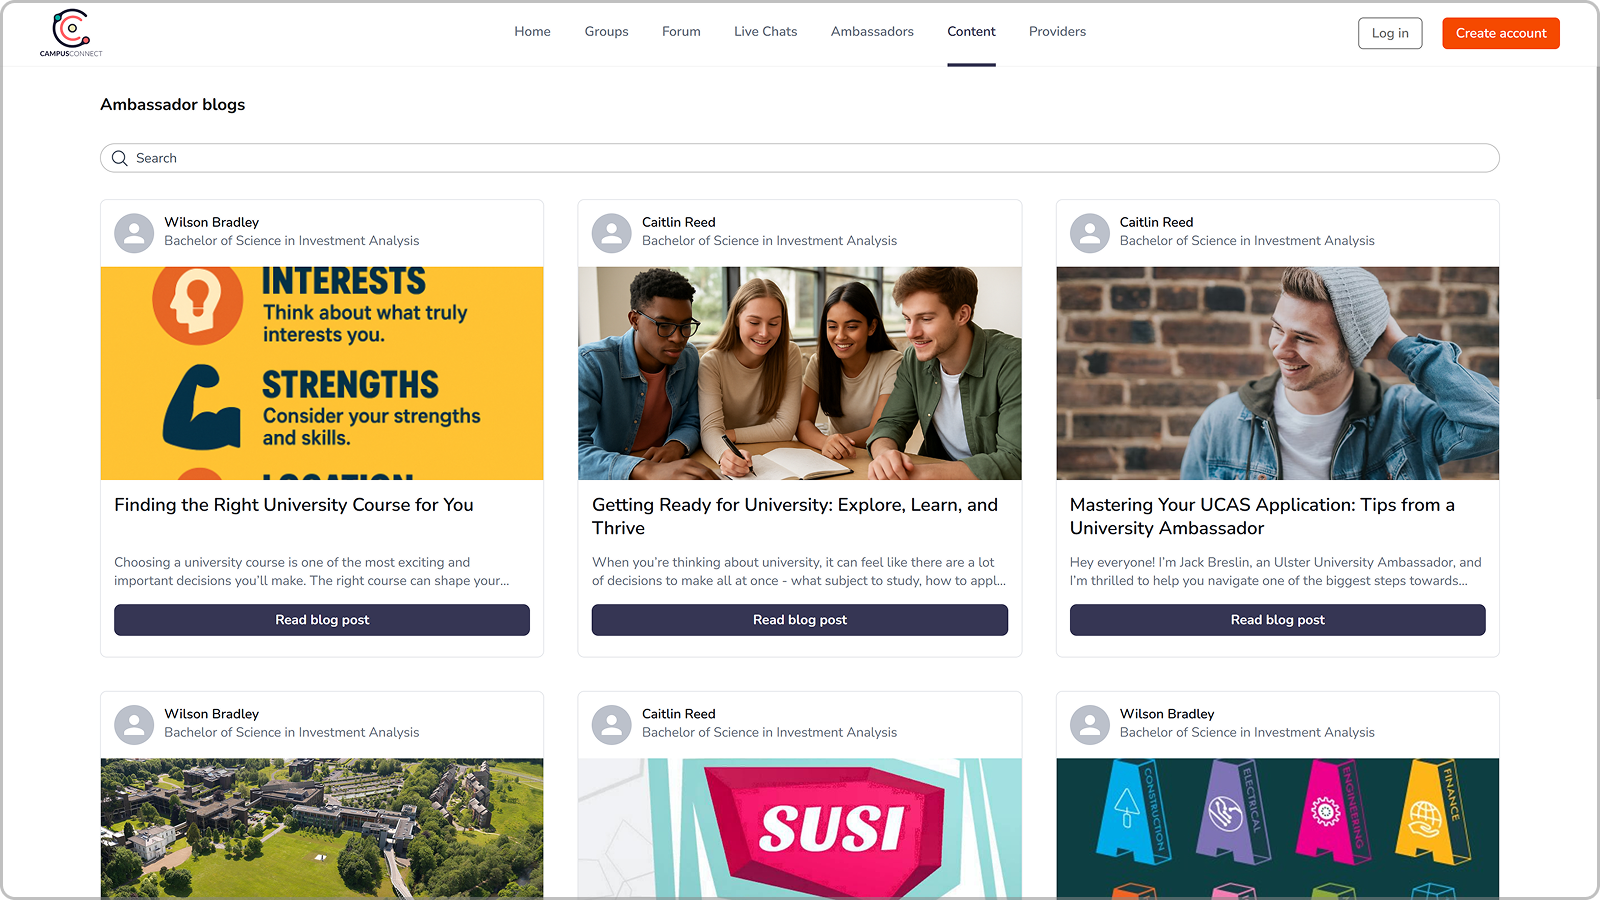Click Wilson Bradley's name on the career banners card
Viewport: 1600px width, 900px height.
(x=1167, y=714)
